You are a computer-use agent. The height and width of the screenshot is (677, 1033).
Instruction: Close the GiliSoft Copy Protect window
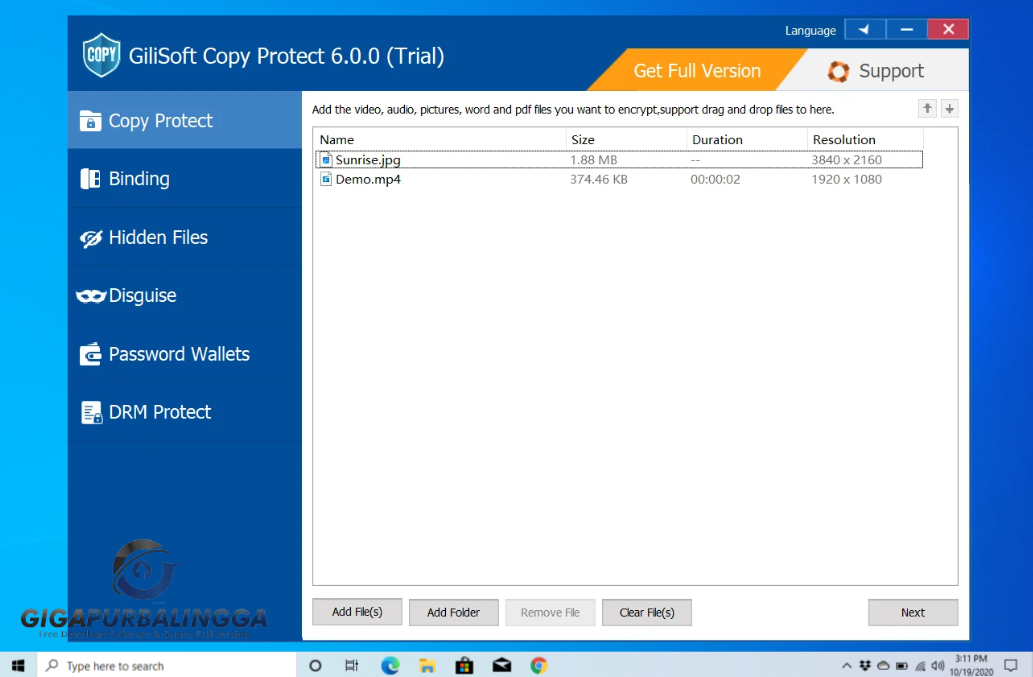coord(948,30)
